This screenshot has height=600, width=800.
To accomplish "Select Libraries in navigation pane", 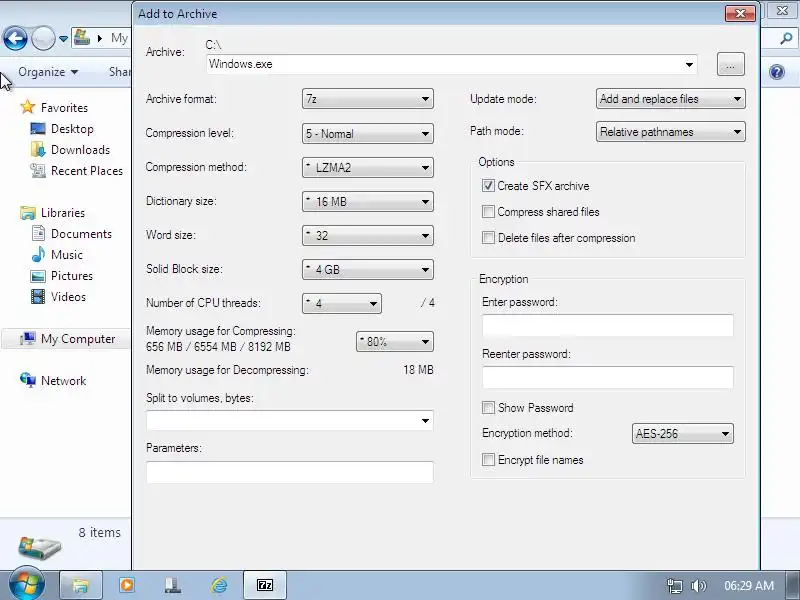I will [x=52, y=212].
